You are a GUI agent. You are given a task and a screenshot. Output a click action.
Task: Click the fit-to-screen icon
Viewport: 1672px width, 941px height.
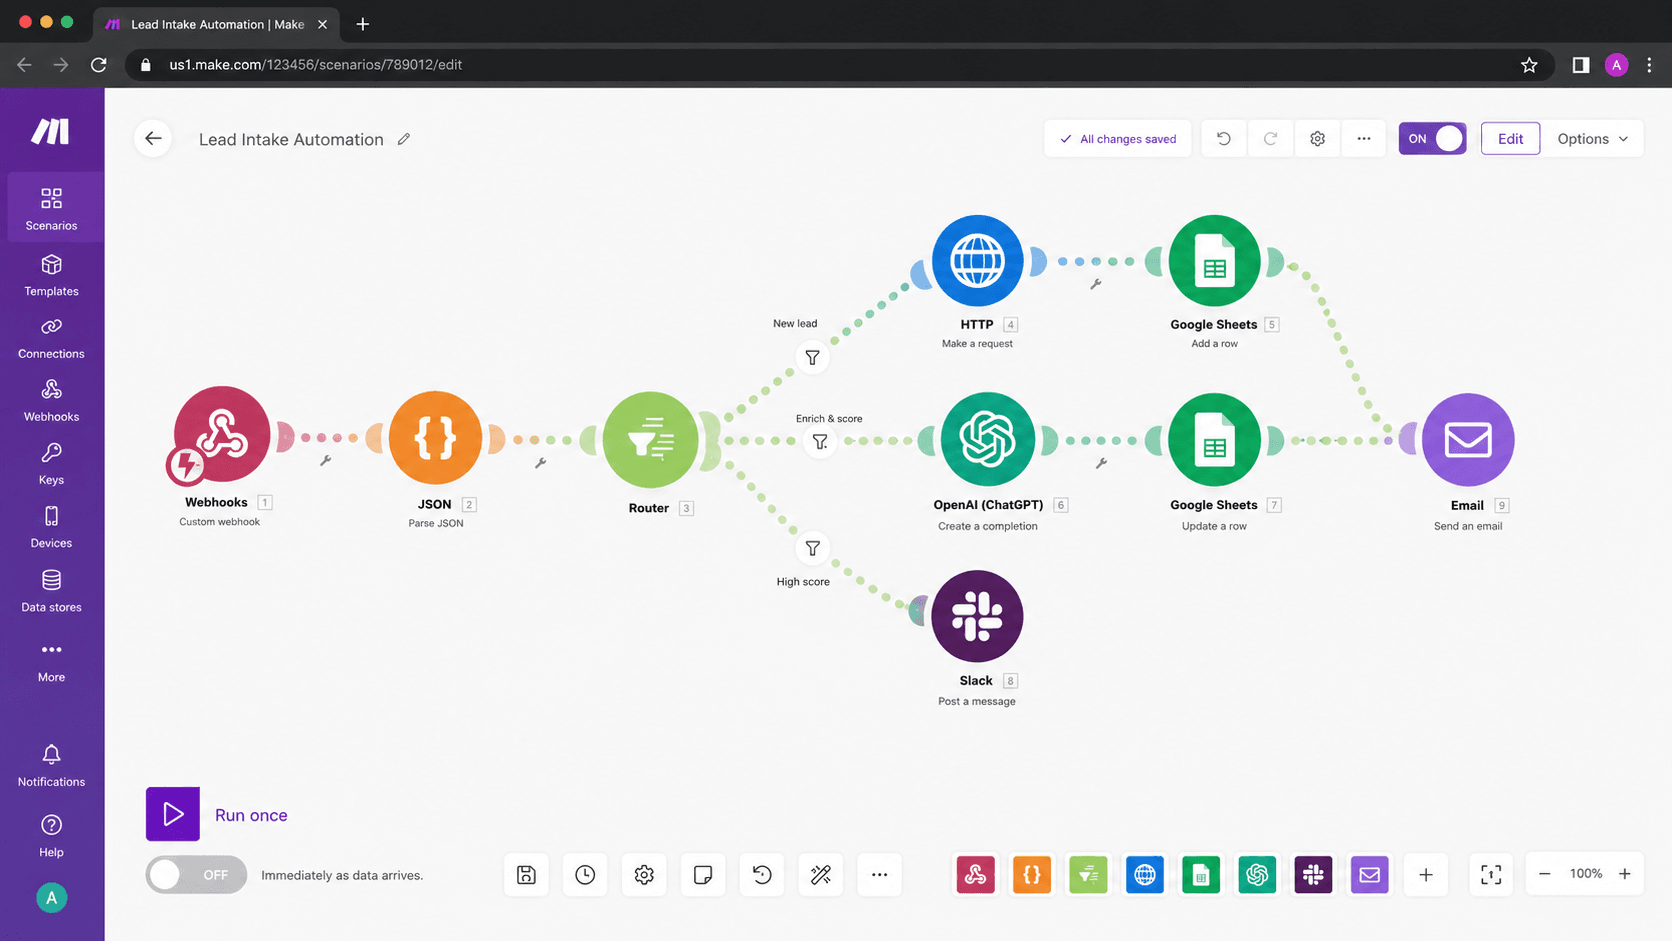pyautogui.click(x=1491, y=875)
